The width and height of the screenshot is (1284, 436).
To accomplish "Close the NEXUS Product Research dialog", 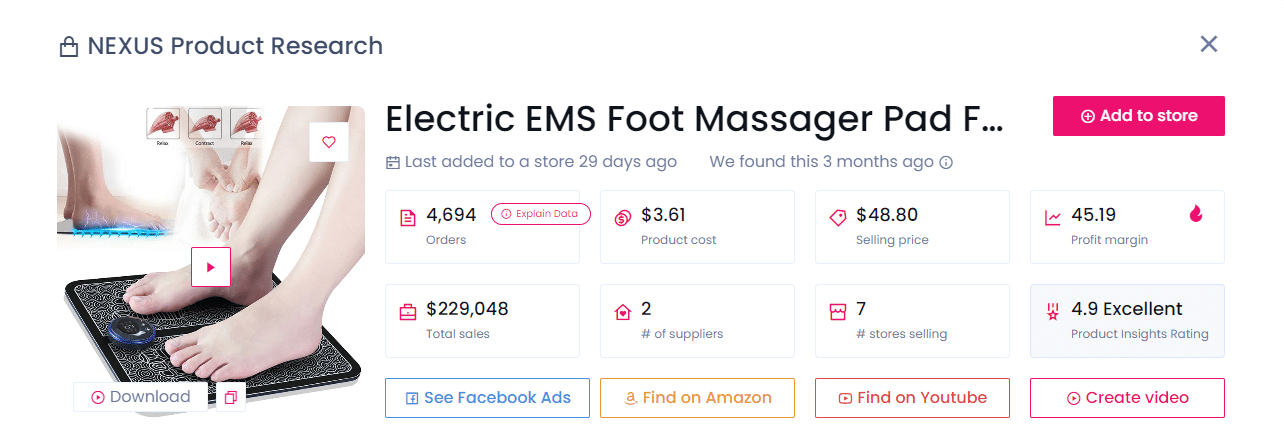I will pos(1209,44).
